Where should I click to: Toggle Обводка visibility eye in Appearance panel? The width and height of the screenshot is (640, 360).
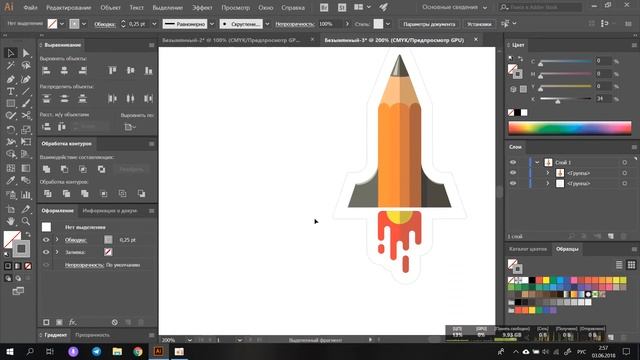pos(46,240)
